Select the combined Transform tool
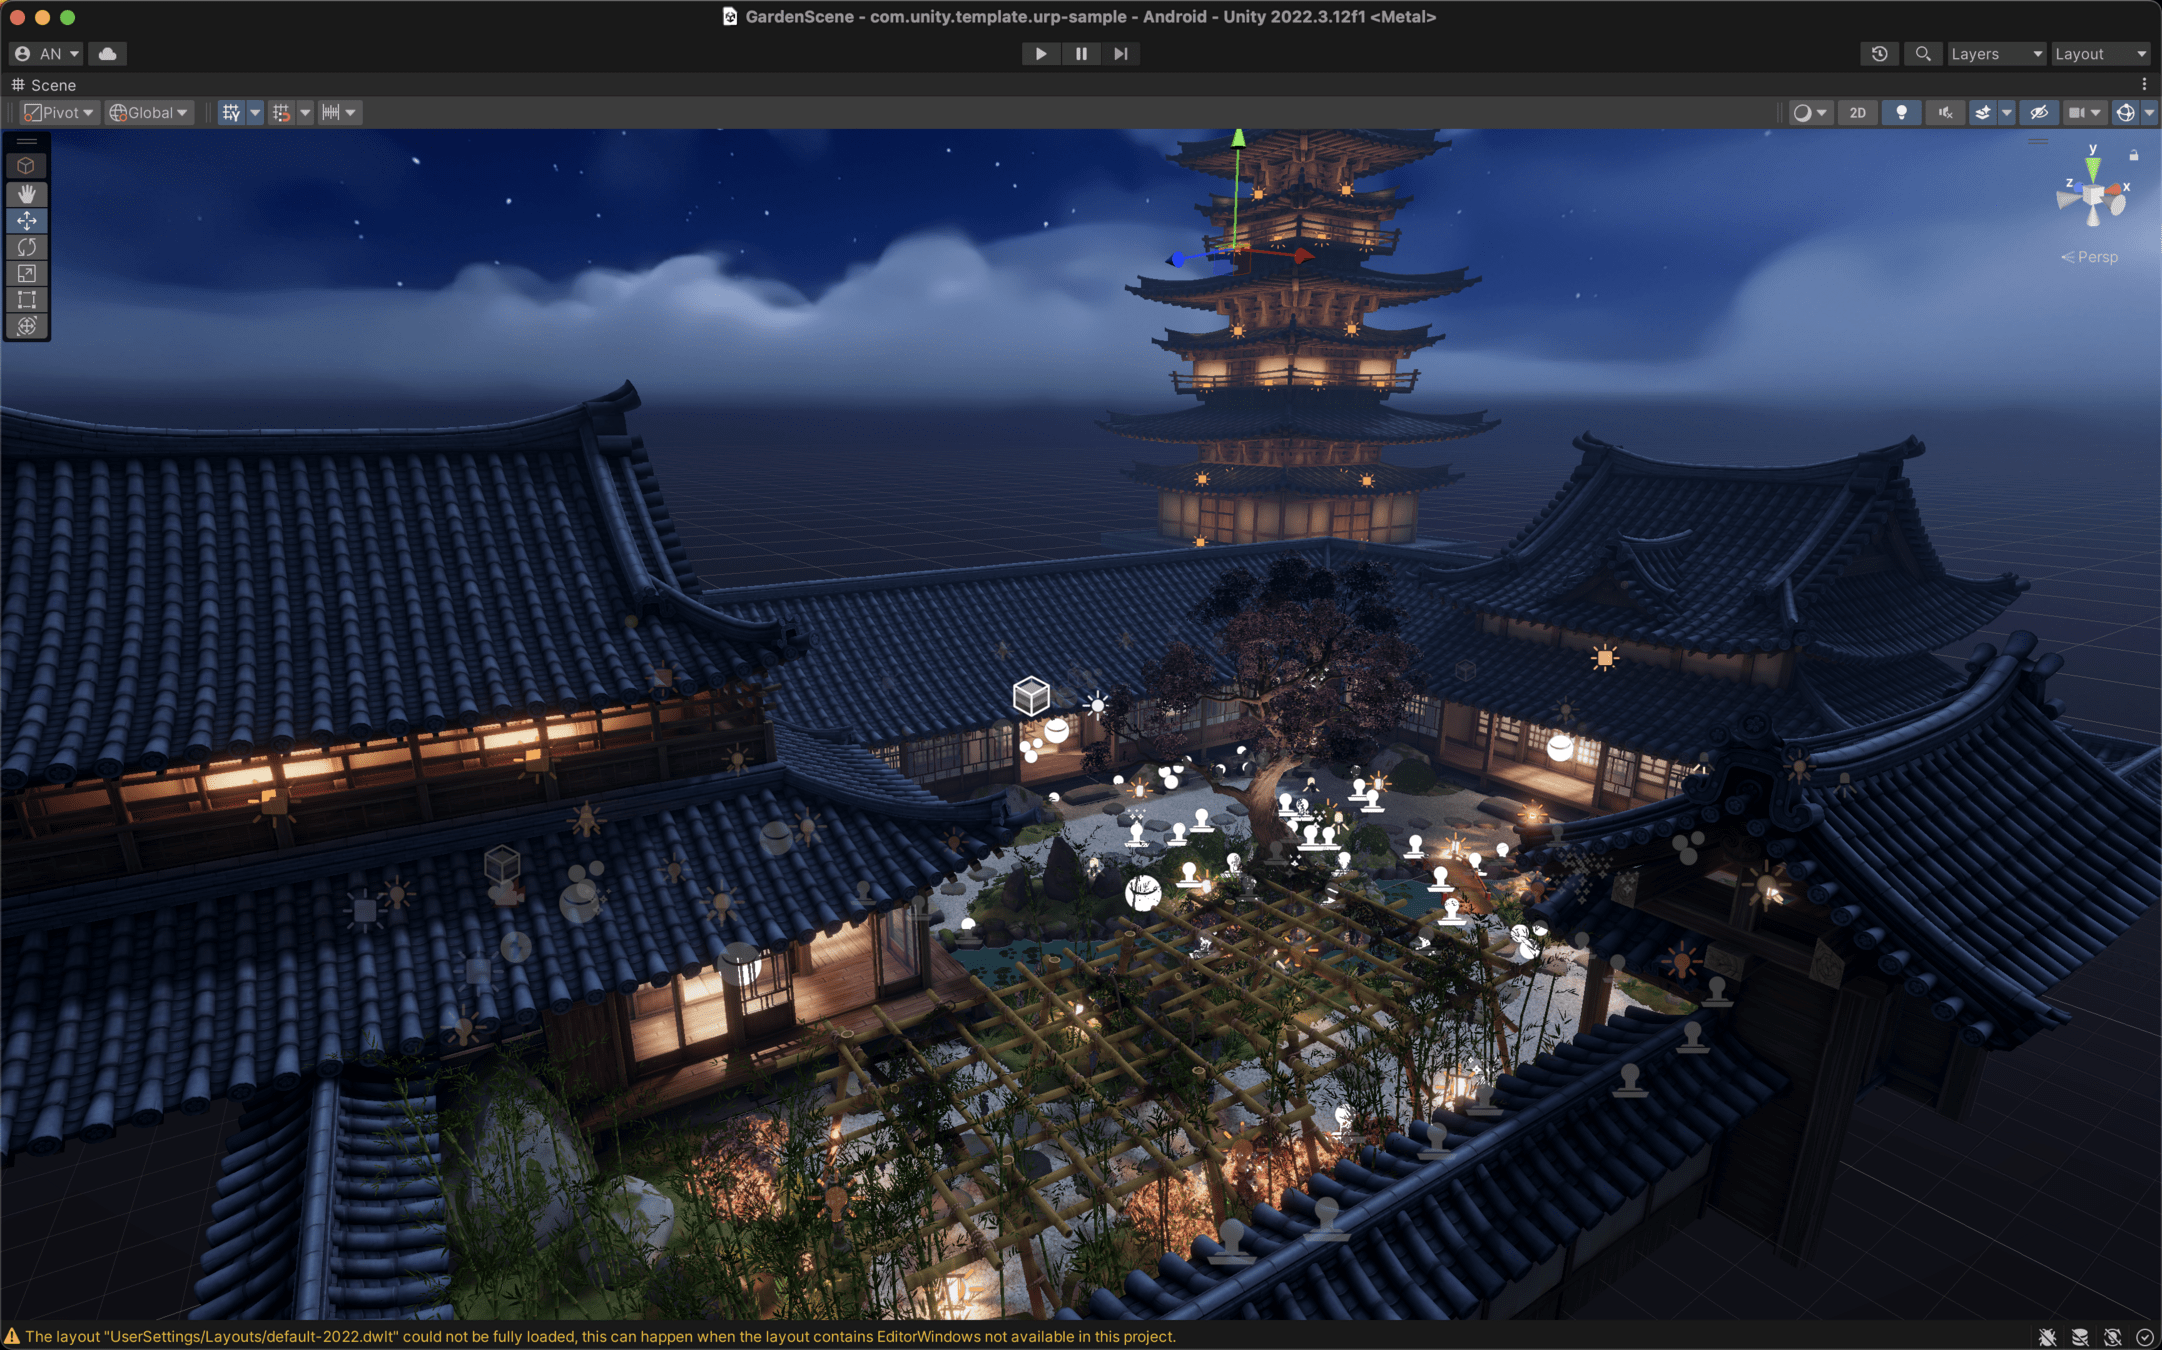This screenshot has height=1350, width=2162. click(x=27, y=326)
